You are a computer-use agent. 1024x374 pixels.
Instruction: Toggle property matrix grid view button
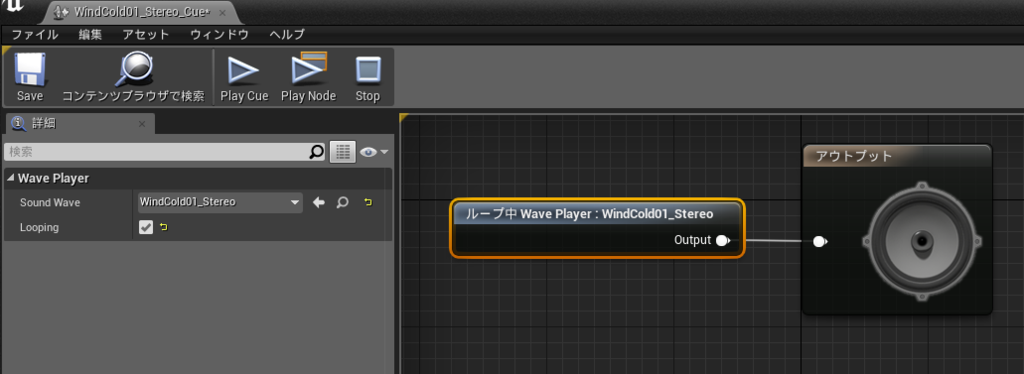point(342,152)
